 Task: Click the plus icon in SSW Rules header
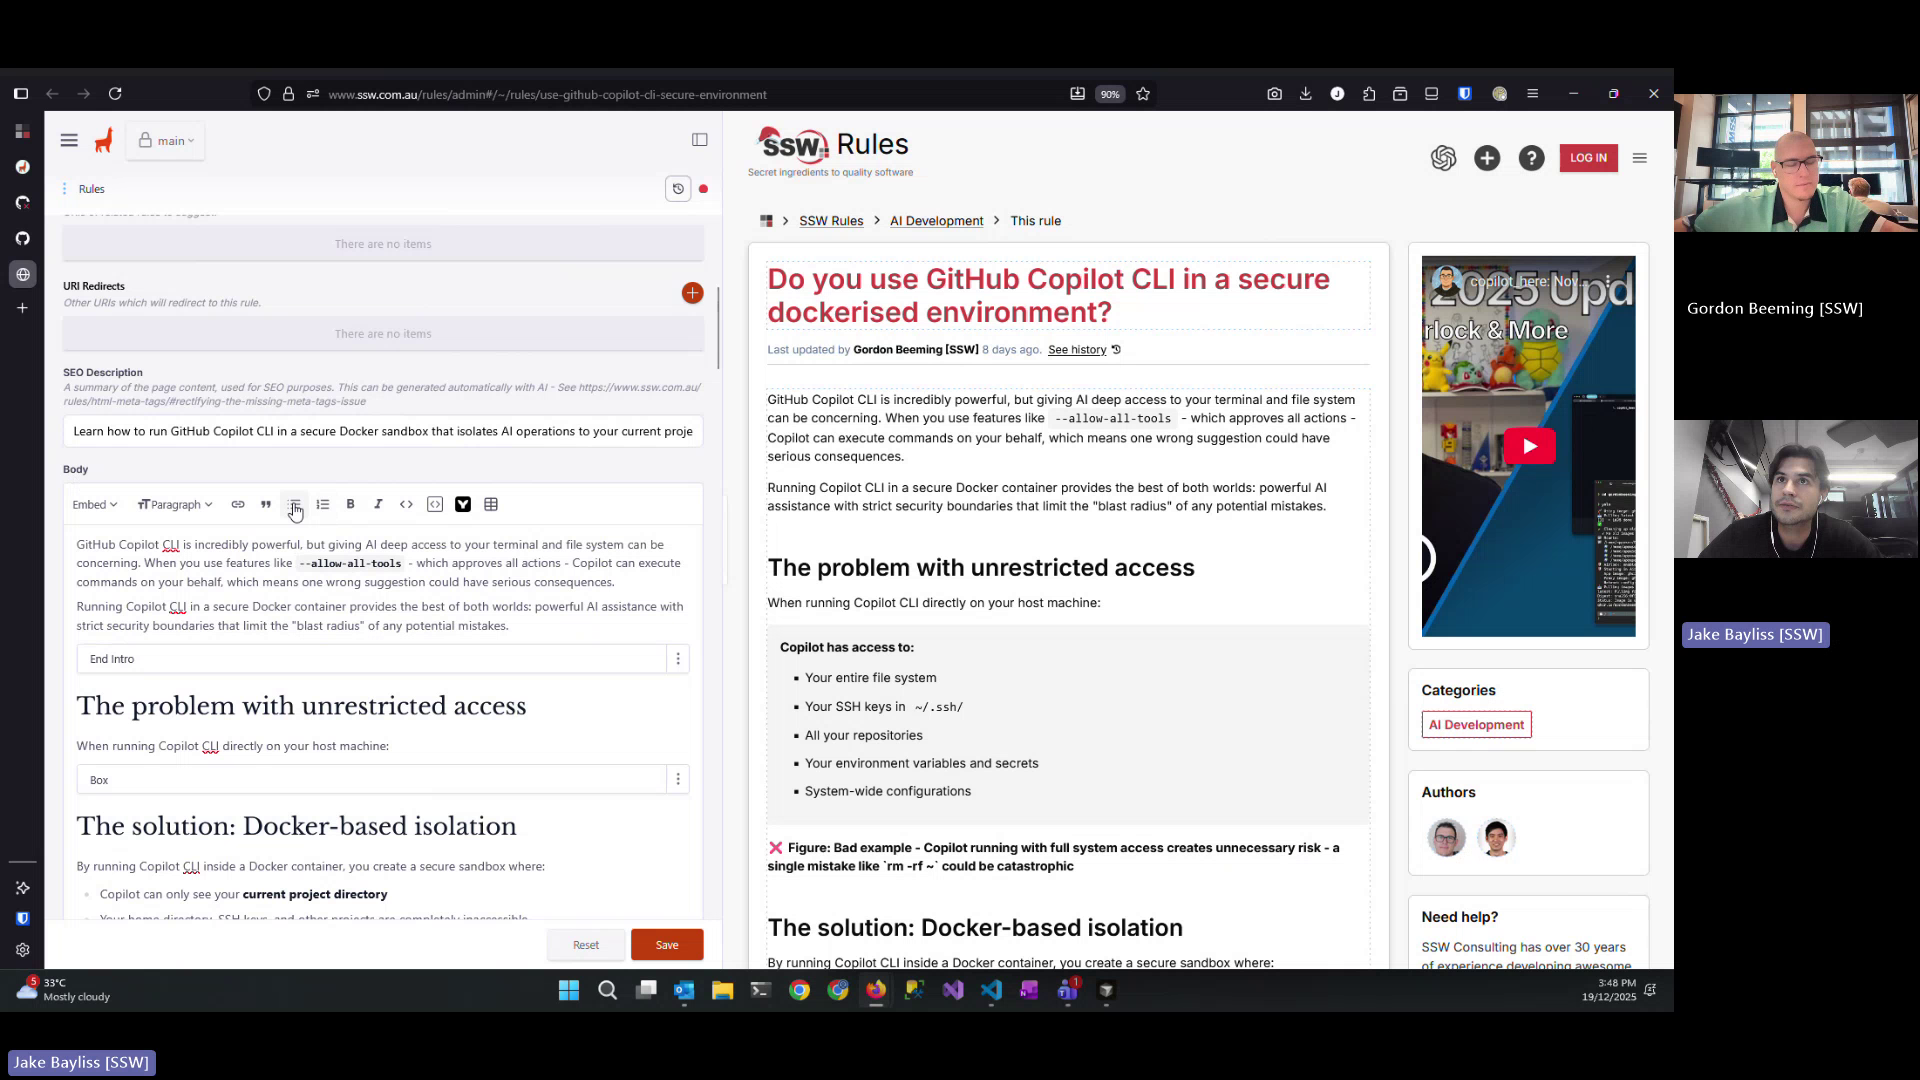[x=1487, y=158]
